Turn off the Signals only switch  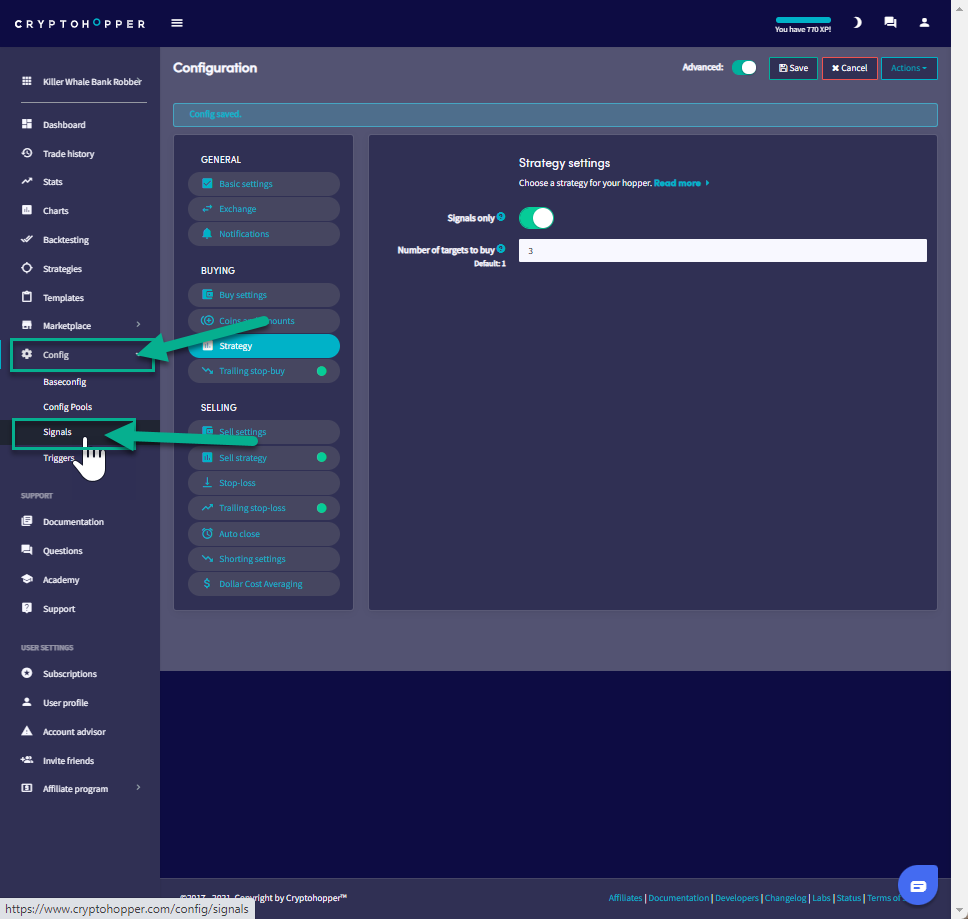click(536, 218)
